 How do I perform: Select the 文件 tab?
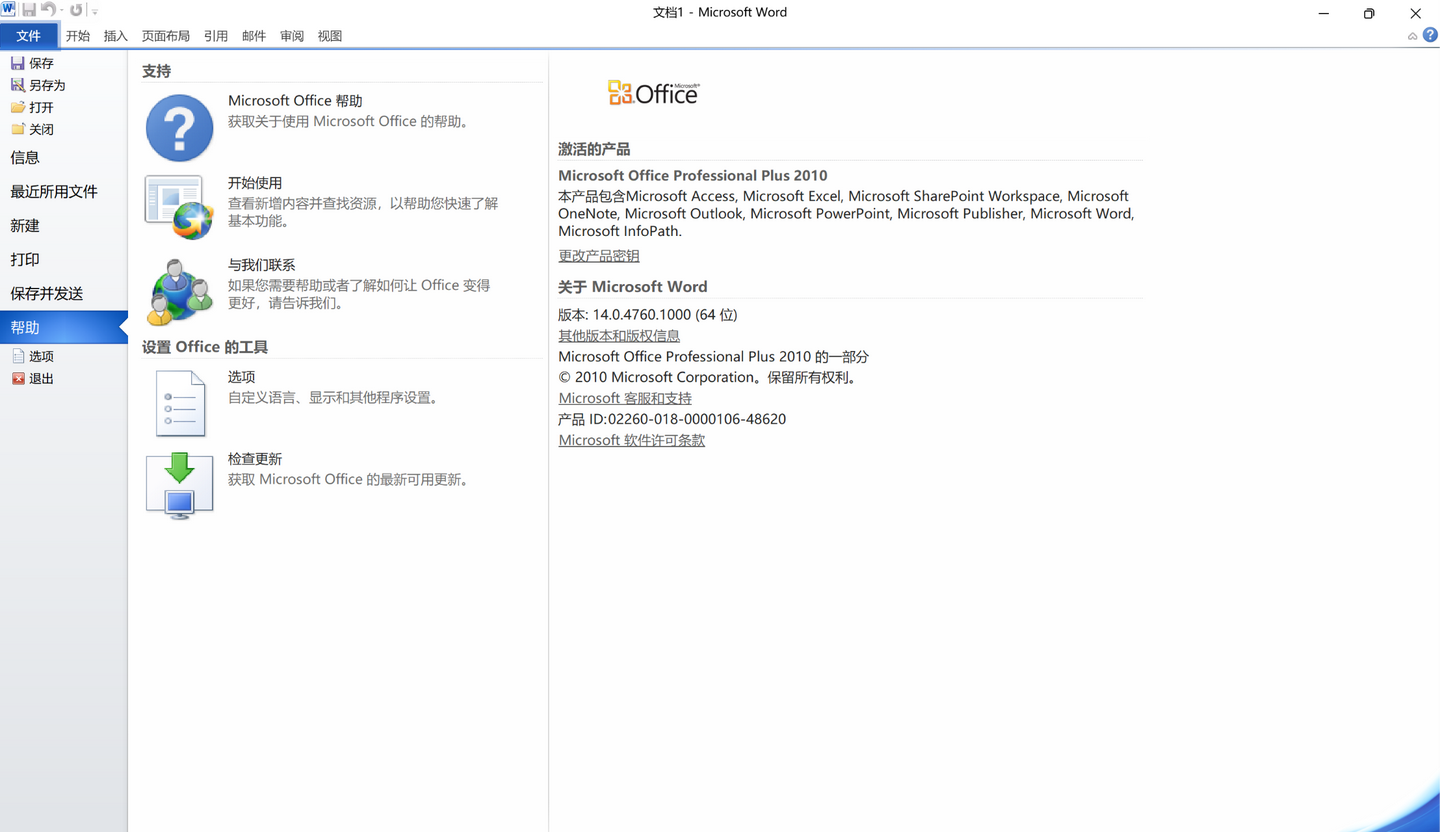[x=29, y=36]
